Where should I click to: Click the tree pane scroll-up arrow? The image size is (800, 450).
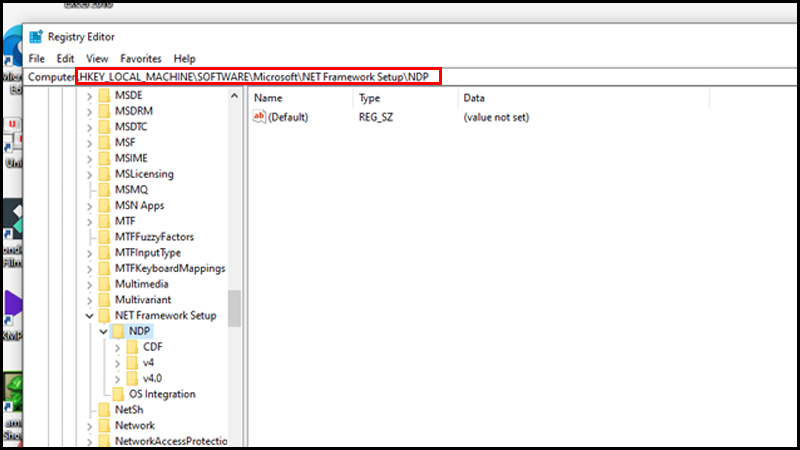234,95
